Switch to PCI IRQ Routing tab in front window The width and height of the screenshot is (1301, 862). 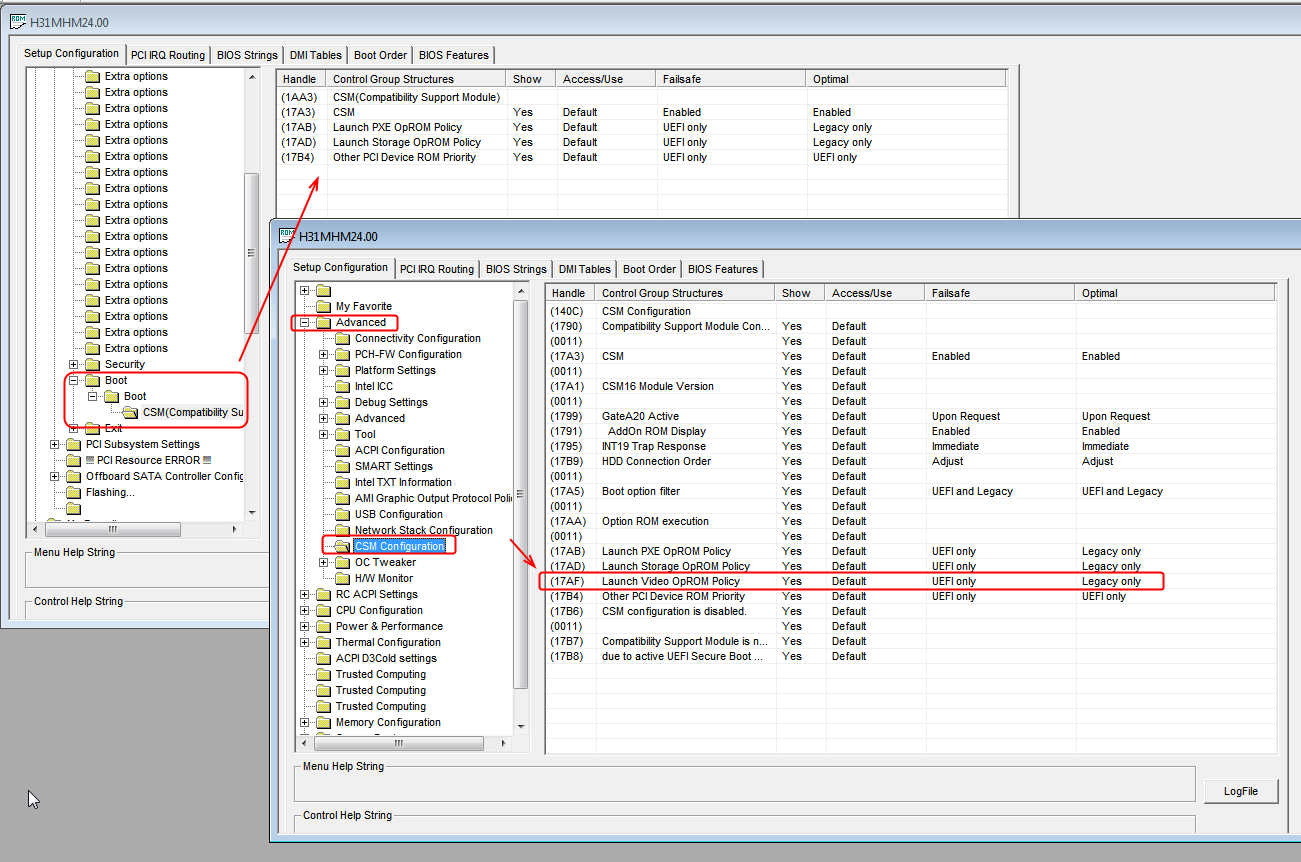(437, 269)
